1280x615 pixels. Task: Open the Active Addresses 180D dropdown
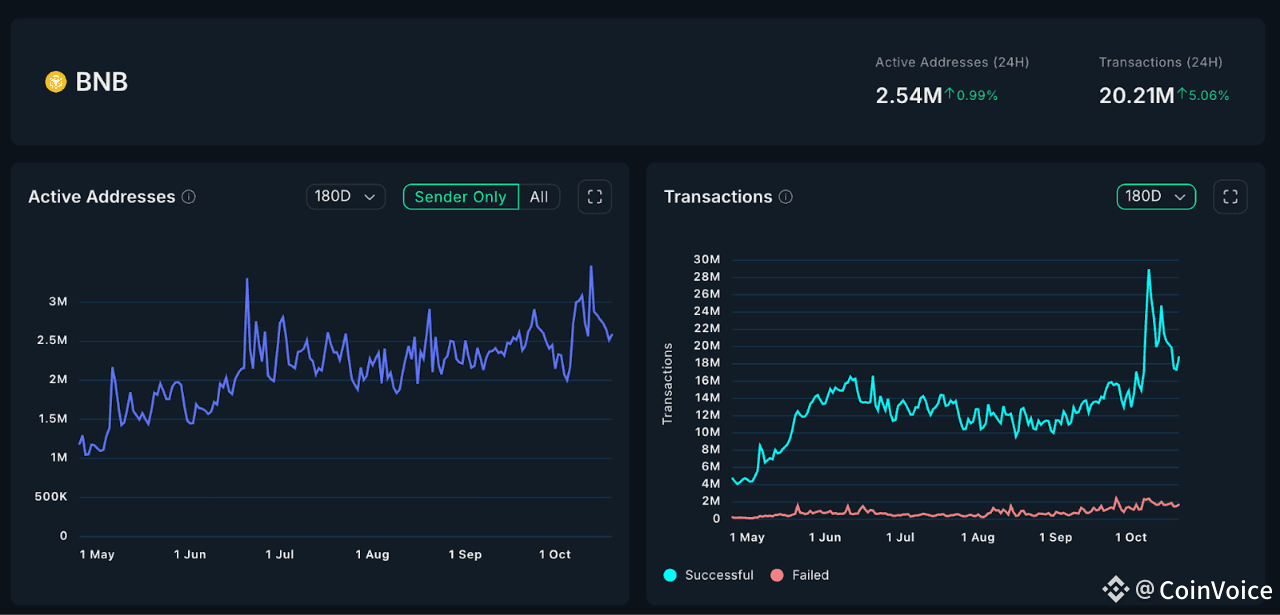click(x=345, y=197)
